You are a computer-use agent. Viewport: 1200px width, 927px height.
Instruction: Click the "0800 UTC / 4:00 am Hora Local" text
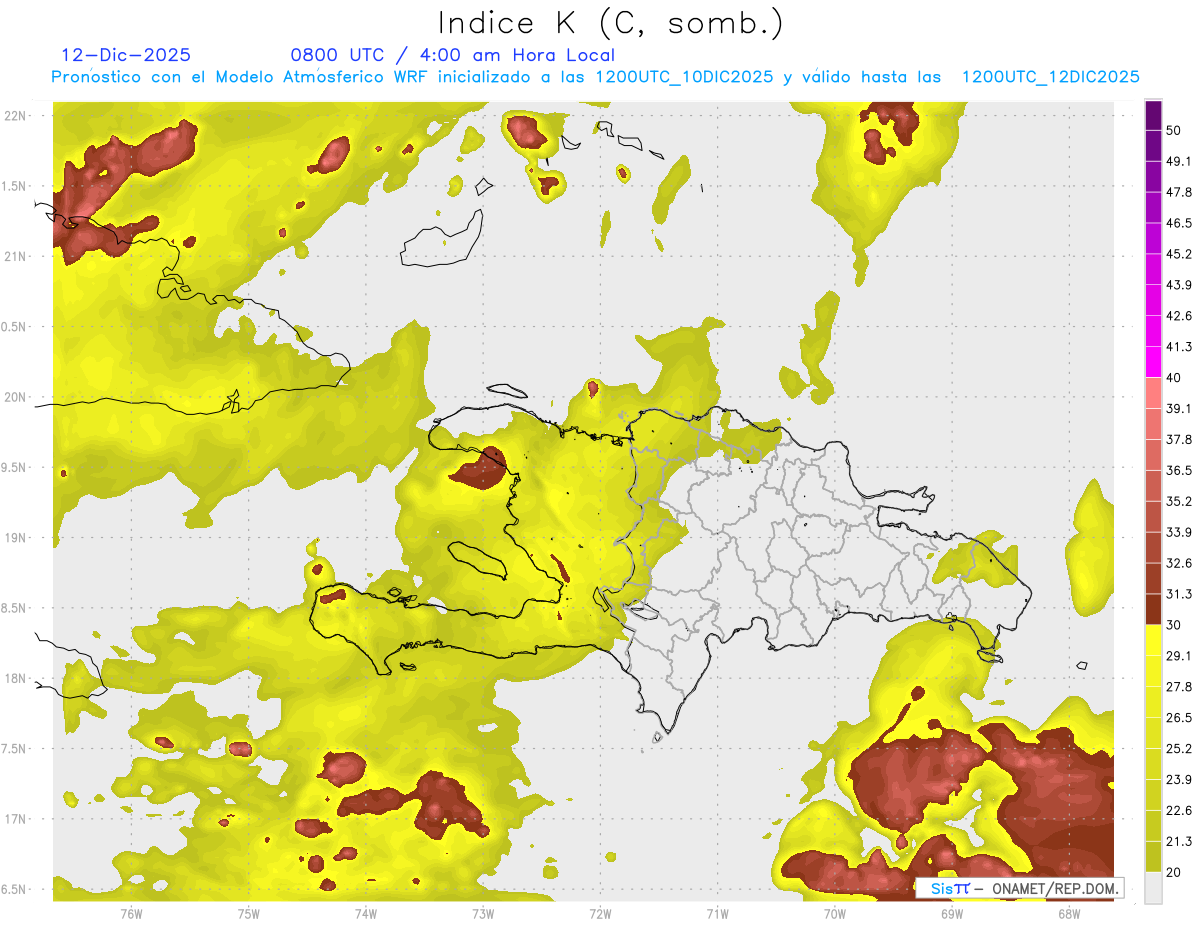[452, 55]
